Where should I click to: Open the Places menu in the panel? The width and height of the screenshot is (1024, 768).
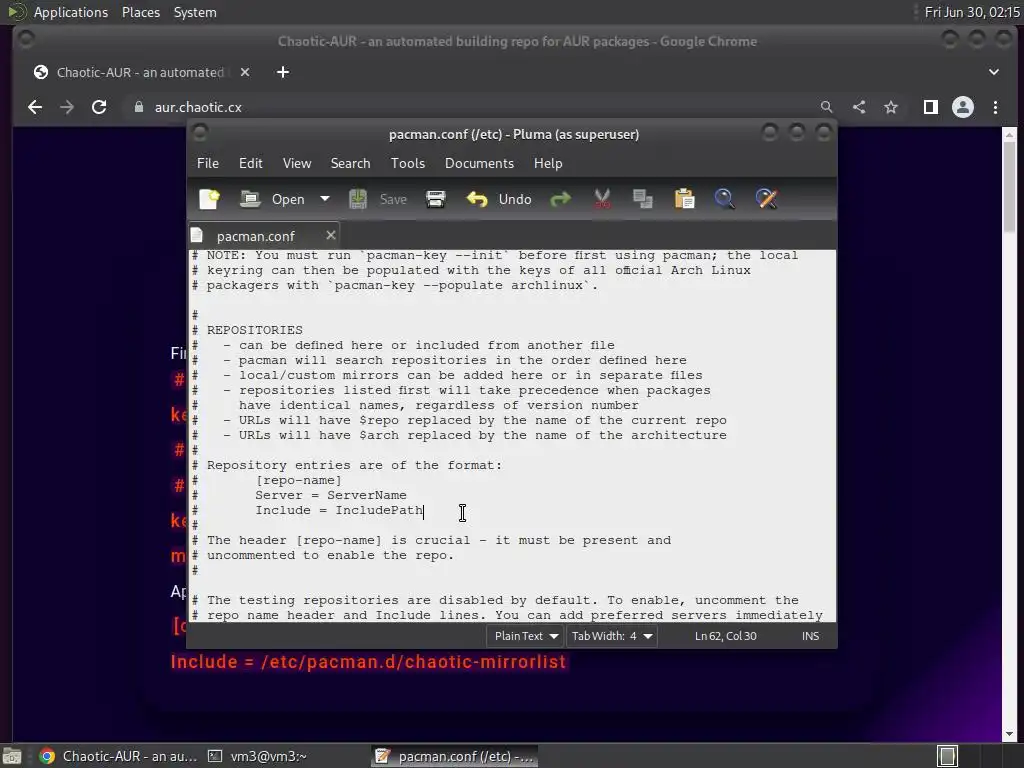tap(141, 12)
